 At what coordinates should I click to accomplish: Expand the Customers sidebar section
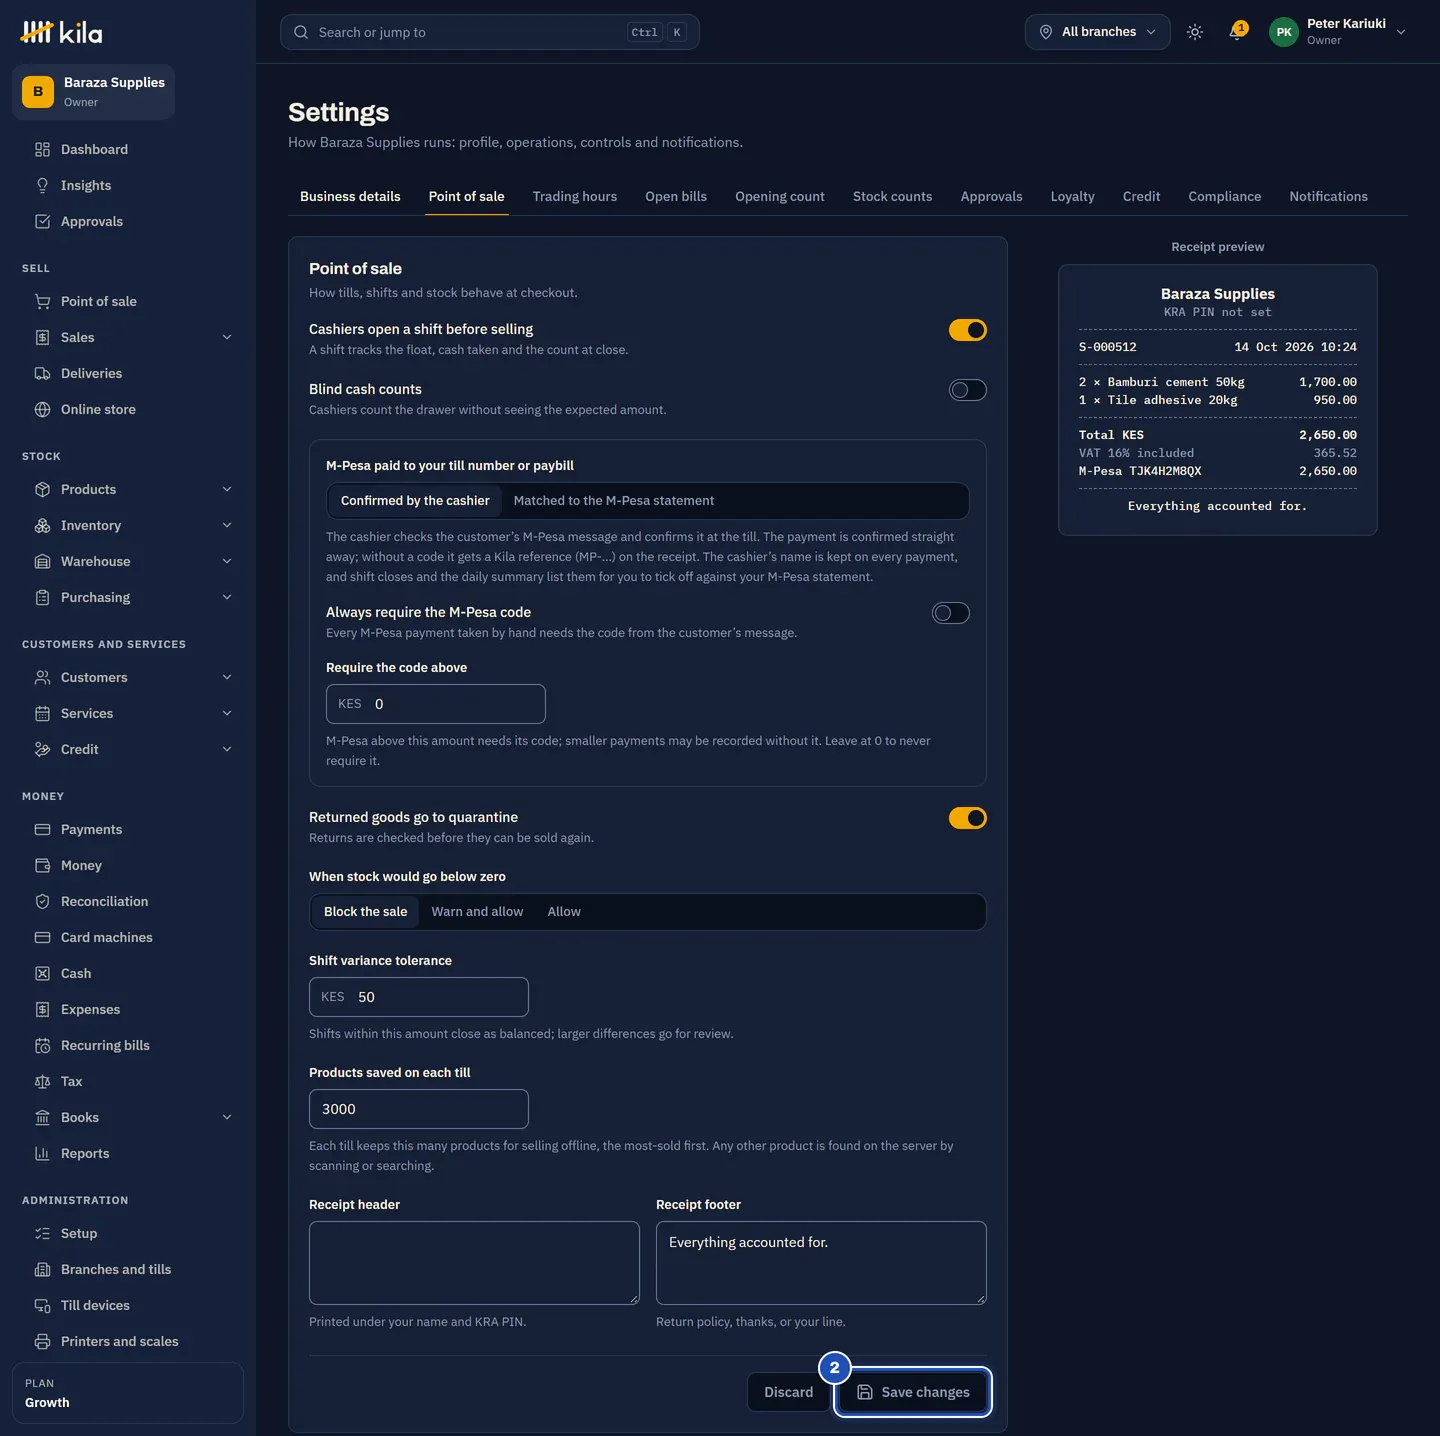[227, 677]
